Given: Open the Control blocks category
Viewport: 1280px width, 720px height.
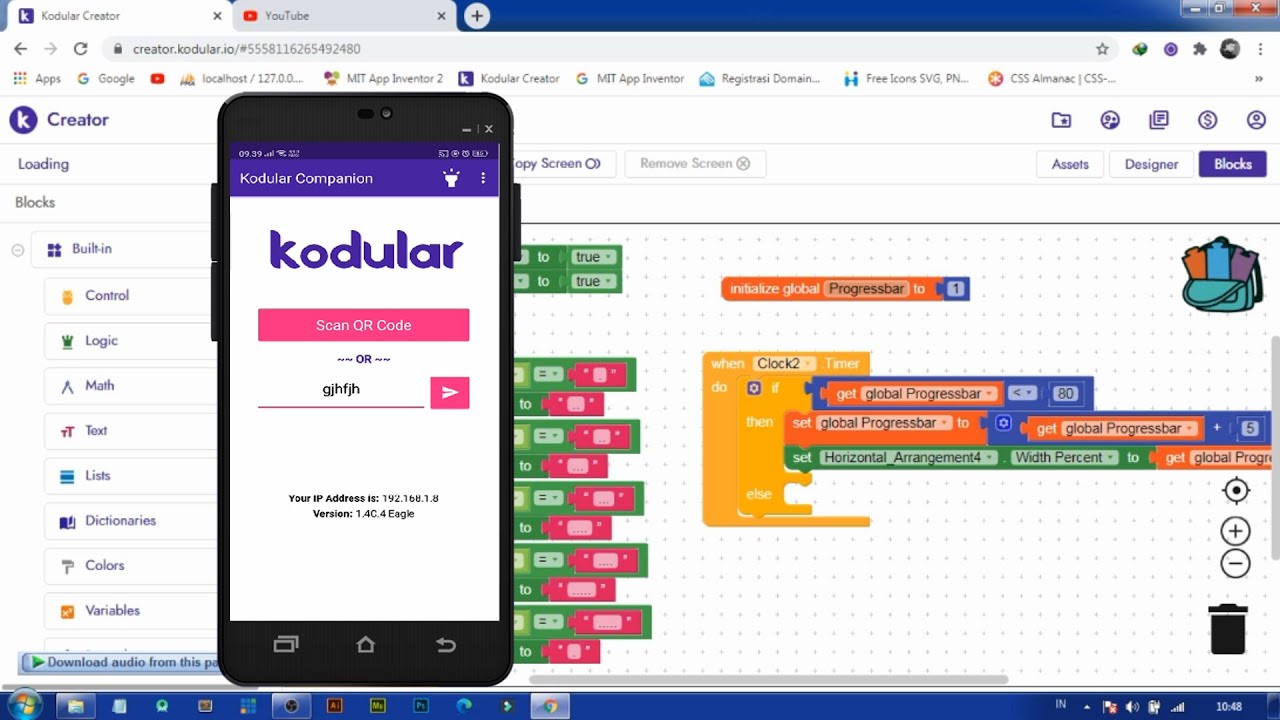Looking at the screenshot, I should point(130,296).
